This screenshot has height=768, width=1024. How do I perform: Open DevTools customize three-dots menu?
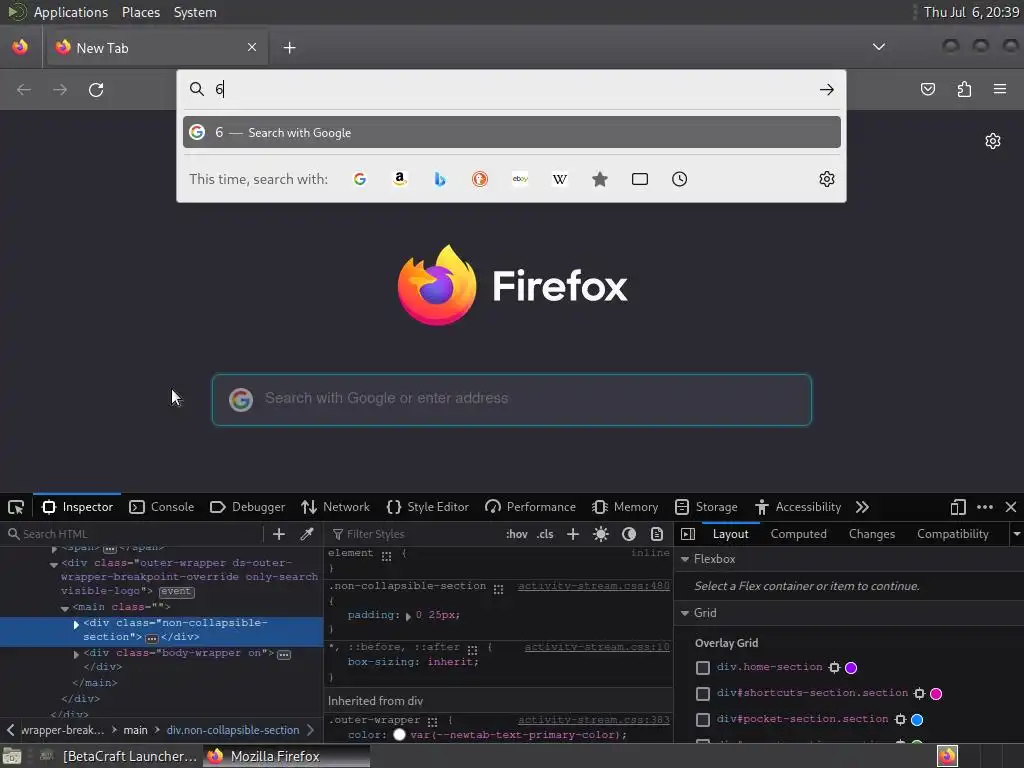click(985, 507)
